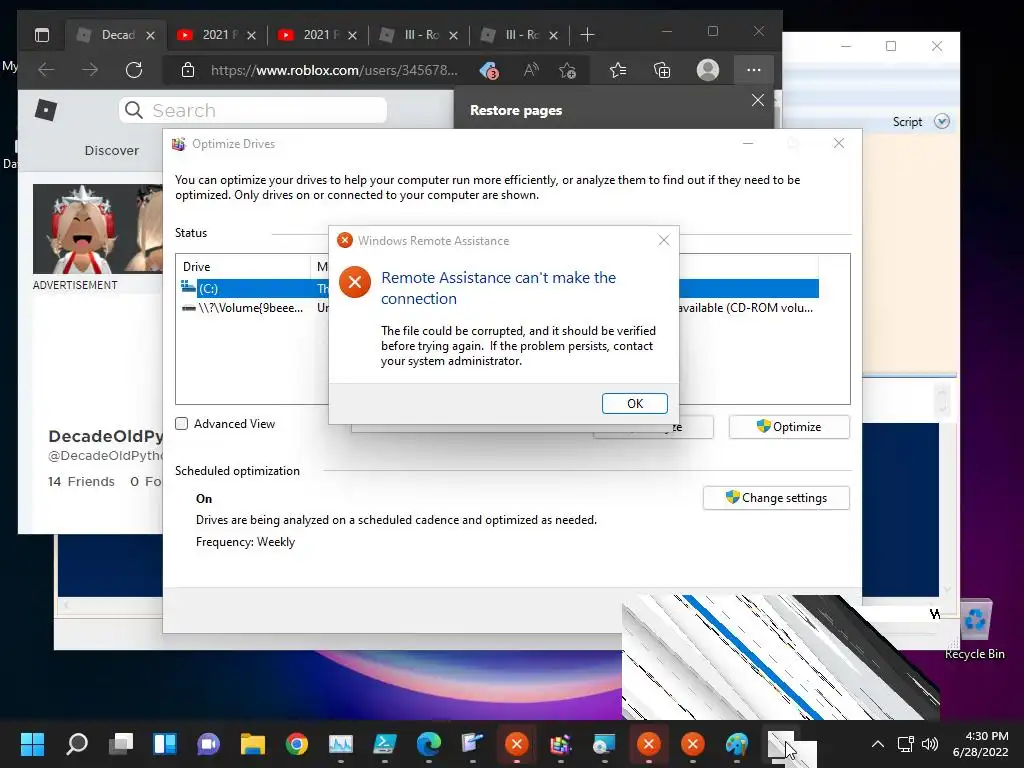Start Read aloud from the address bar
This screenshot has height=768, width=1024.
[x=531, y=70]
